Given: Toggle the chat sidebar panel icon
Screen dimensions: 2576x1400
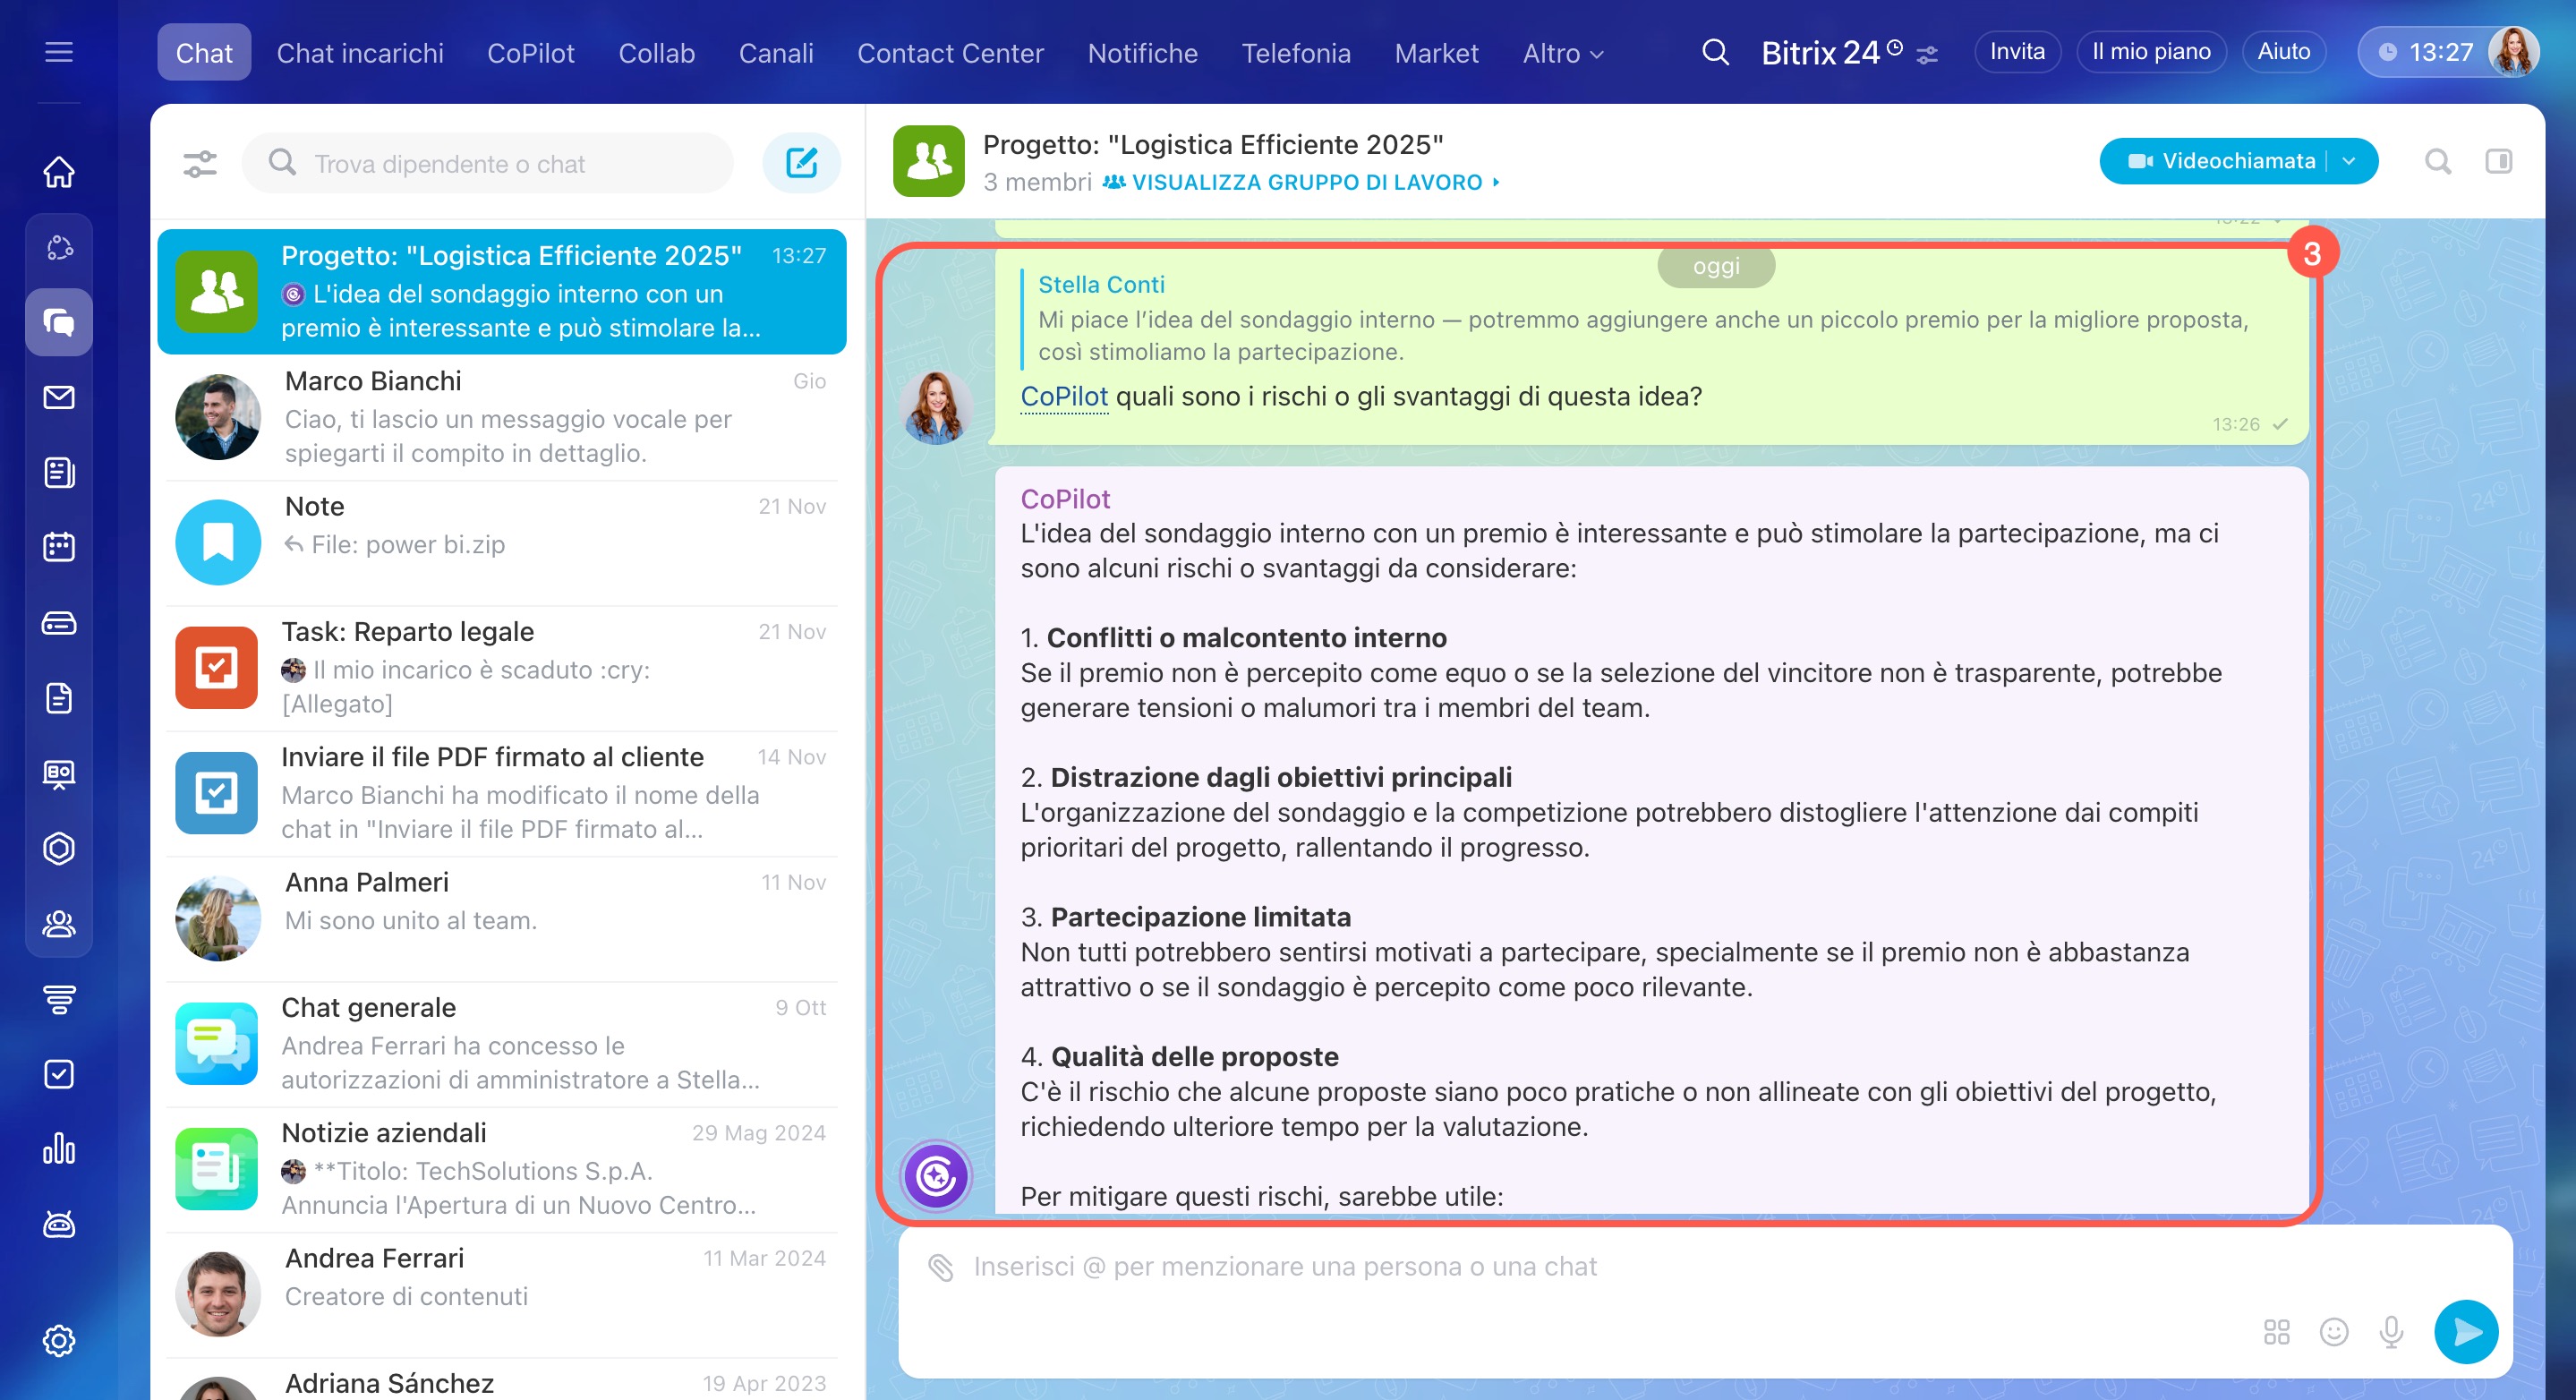Looking at the screenshot, I should point(2498,161).
